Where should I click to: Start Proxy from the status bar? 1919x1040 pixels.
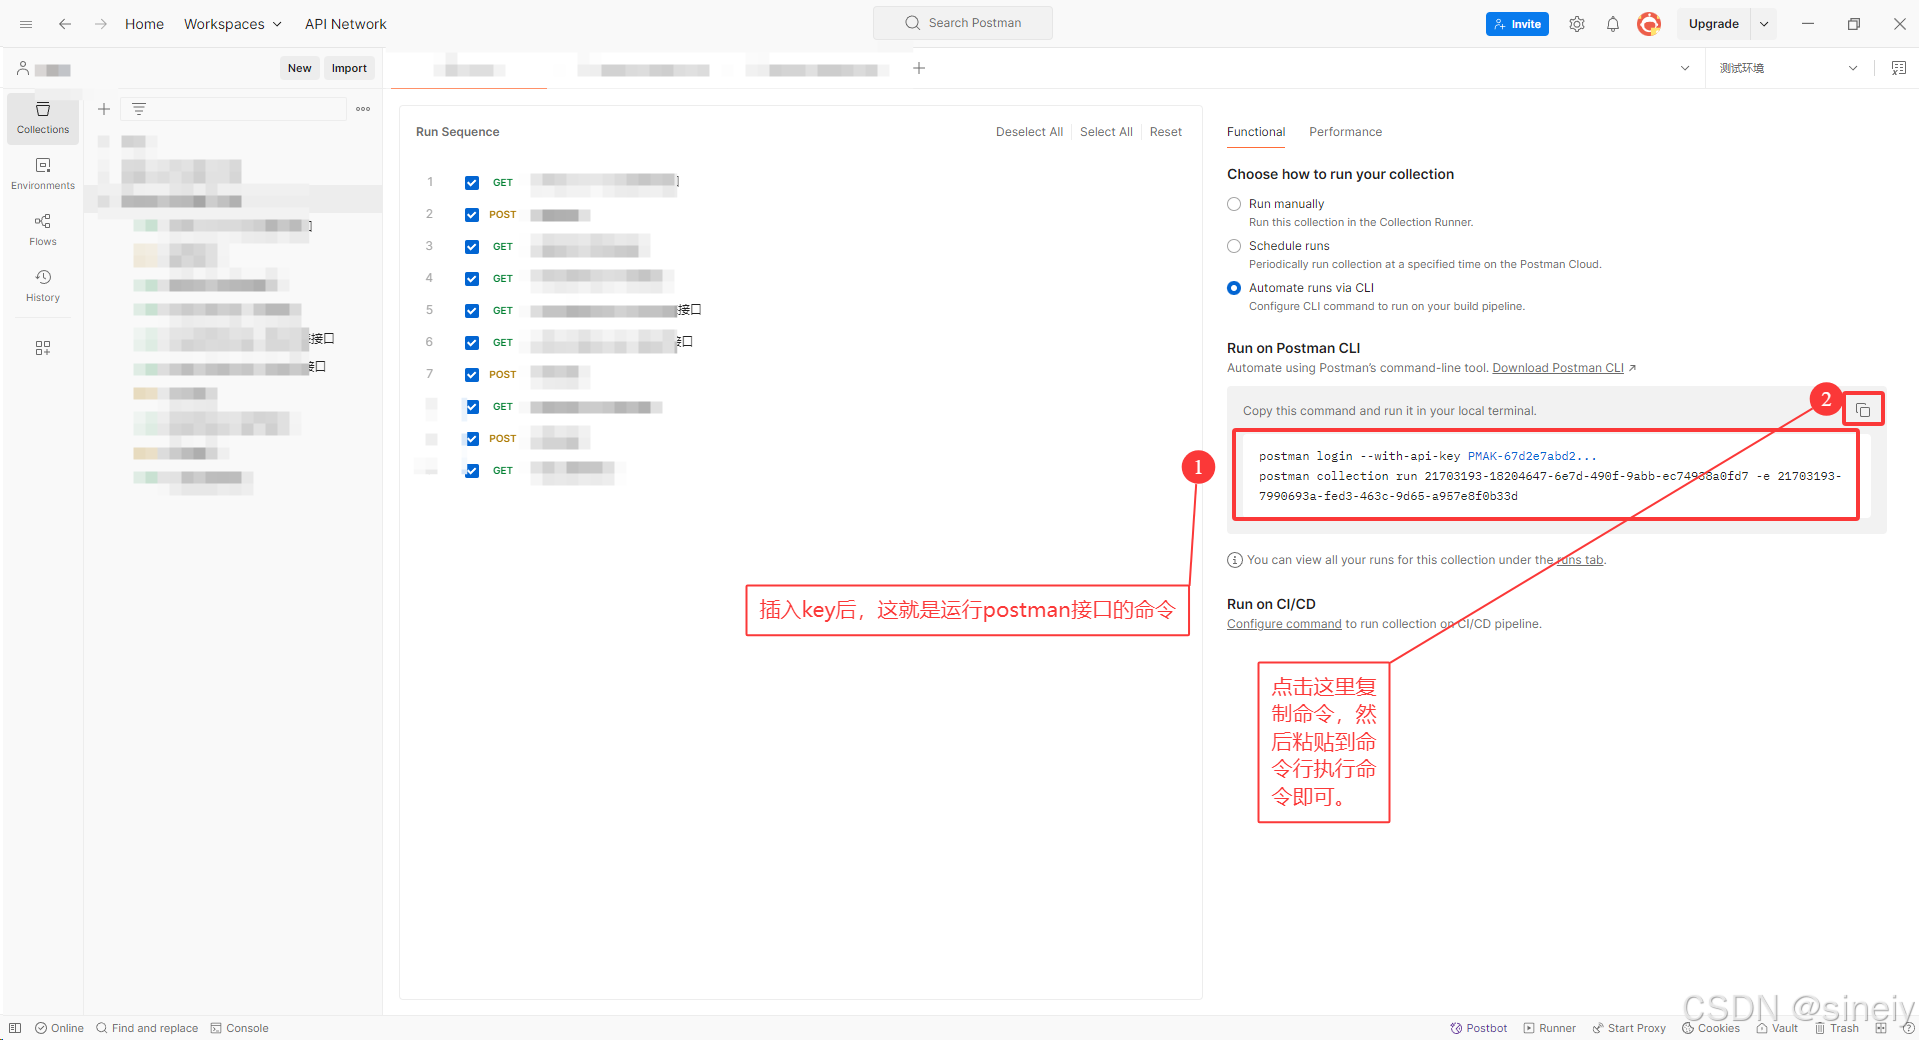(1629, 1028)
